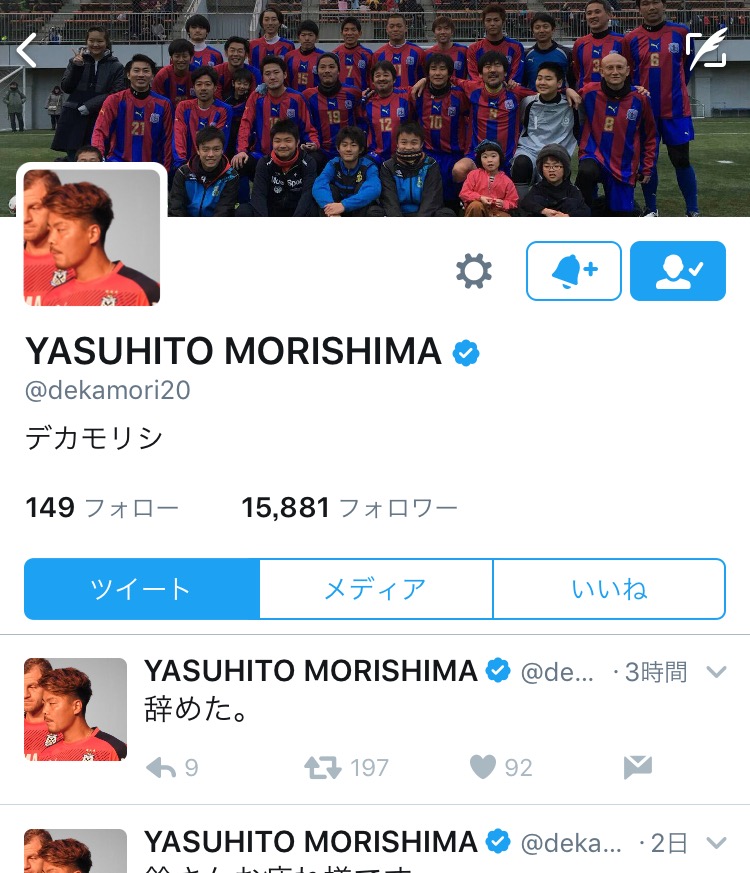
Task: Like the 辞めた。 tweet with the heart
Action: 501,768
